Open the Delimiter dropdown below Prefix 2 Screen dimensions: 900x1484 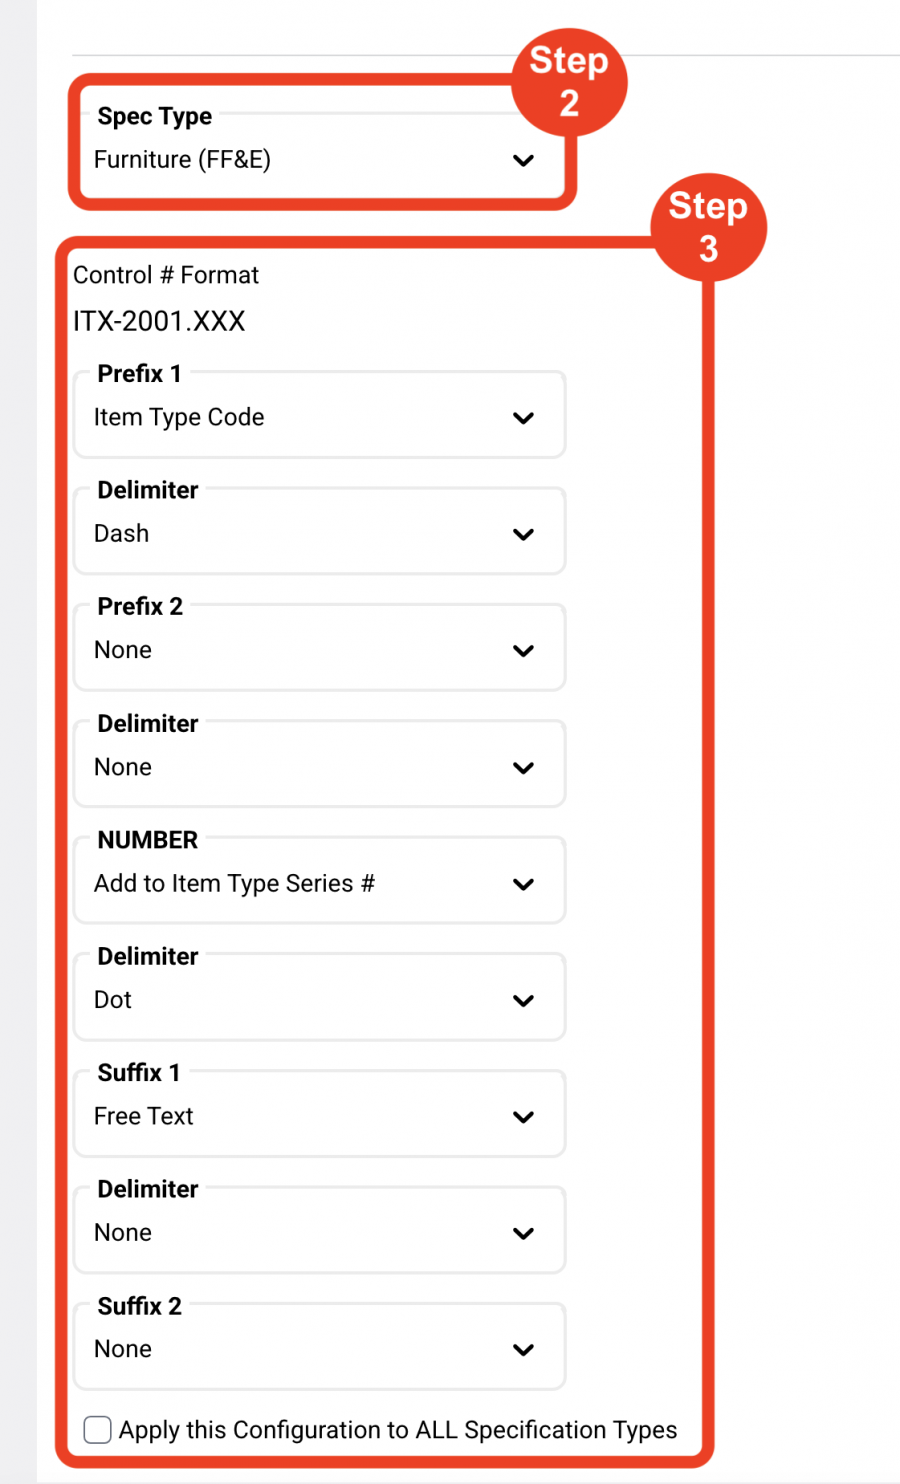[x=320, y=766]
